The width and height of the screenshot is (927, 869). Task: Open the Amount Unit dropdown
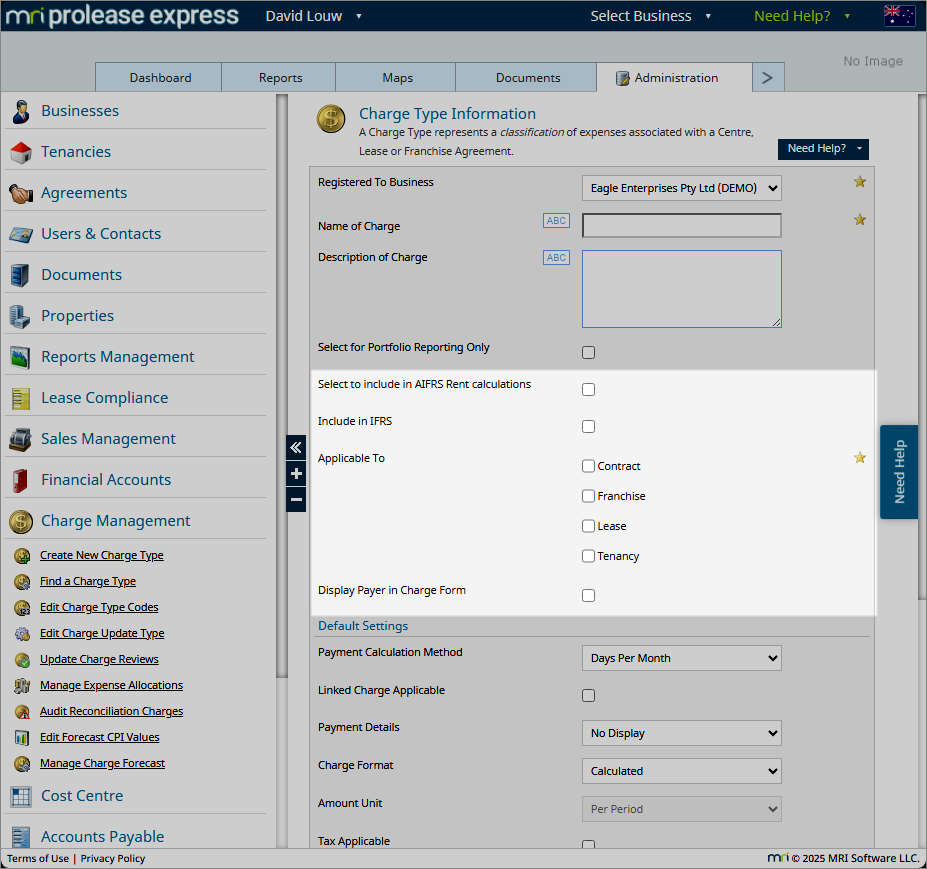pyautogui.click(x=682, y=809)
